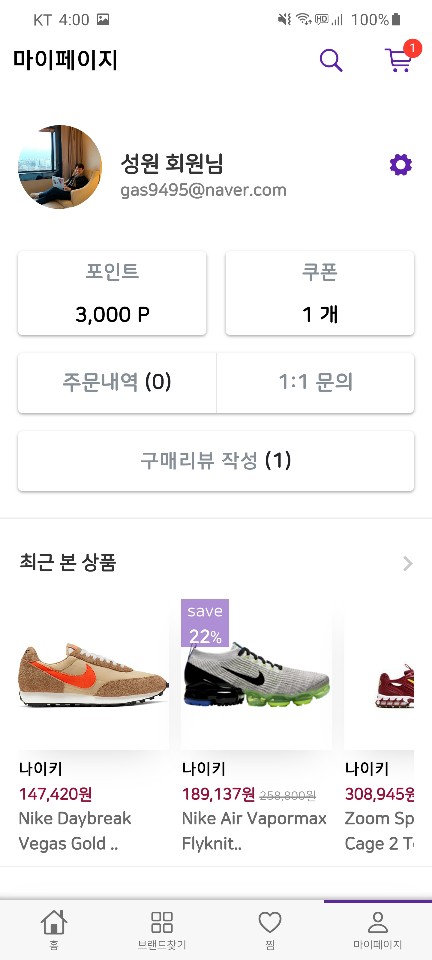432x960 pixels.
Task: Tap the profile photo avatar
Action: point(60,167)
